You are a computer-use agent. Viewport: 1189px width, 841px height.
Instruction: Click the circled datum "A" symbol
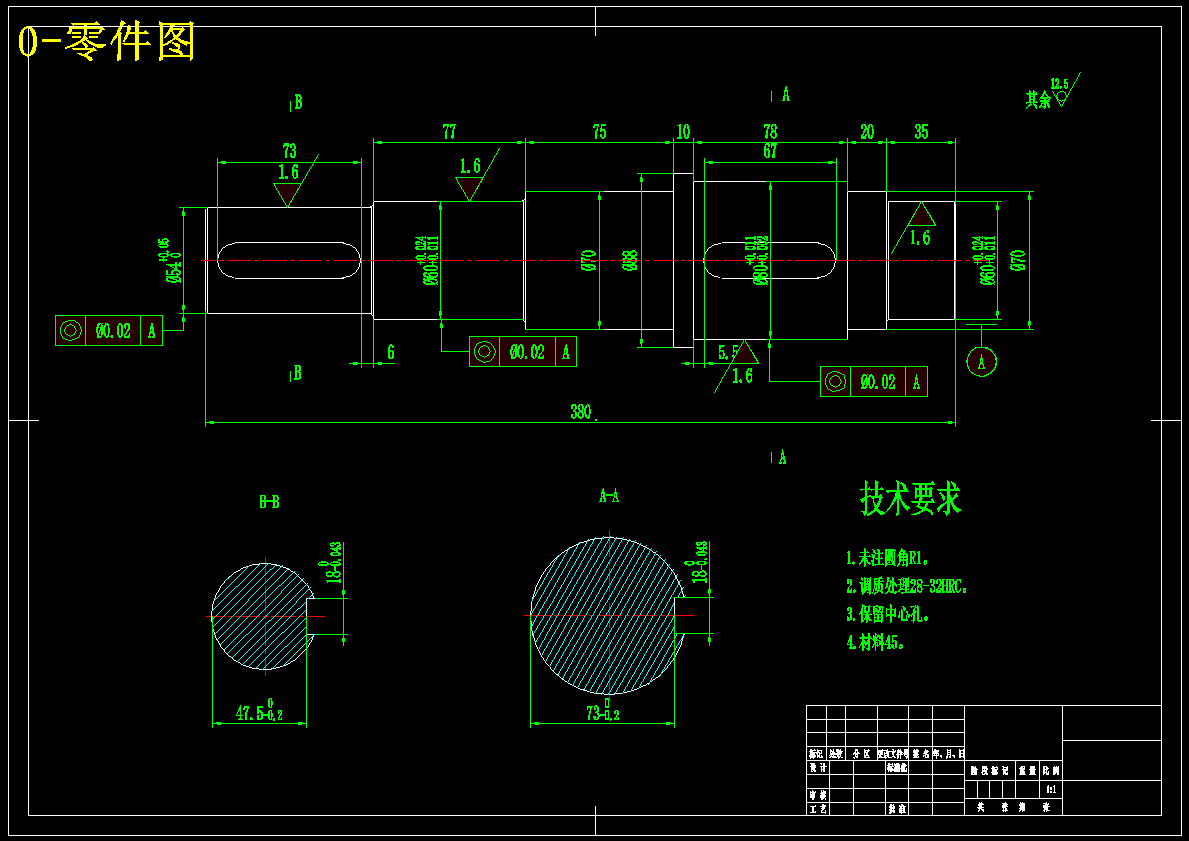982,362
